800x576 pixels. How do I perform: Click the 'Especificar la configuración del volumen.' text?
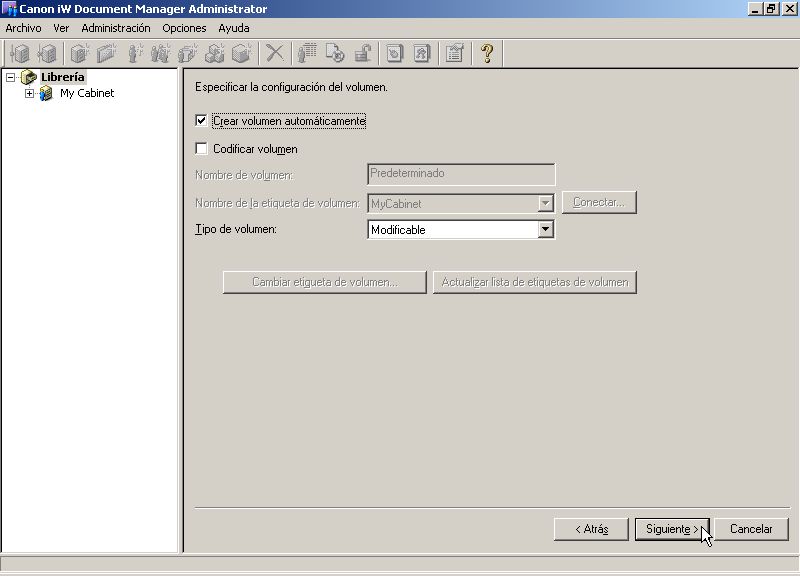[x=291, y=87]
